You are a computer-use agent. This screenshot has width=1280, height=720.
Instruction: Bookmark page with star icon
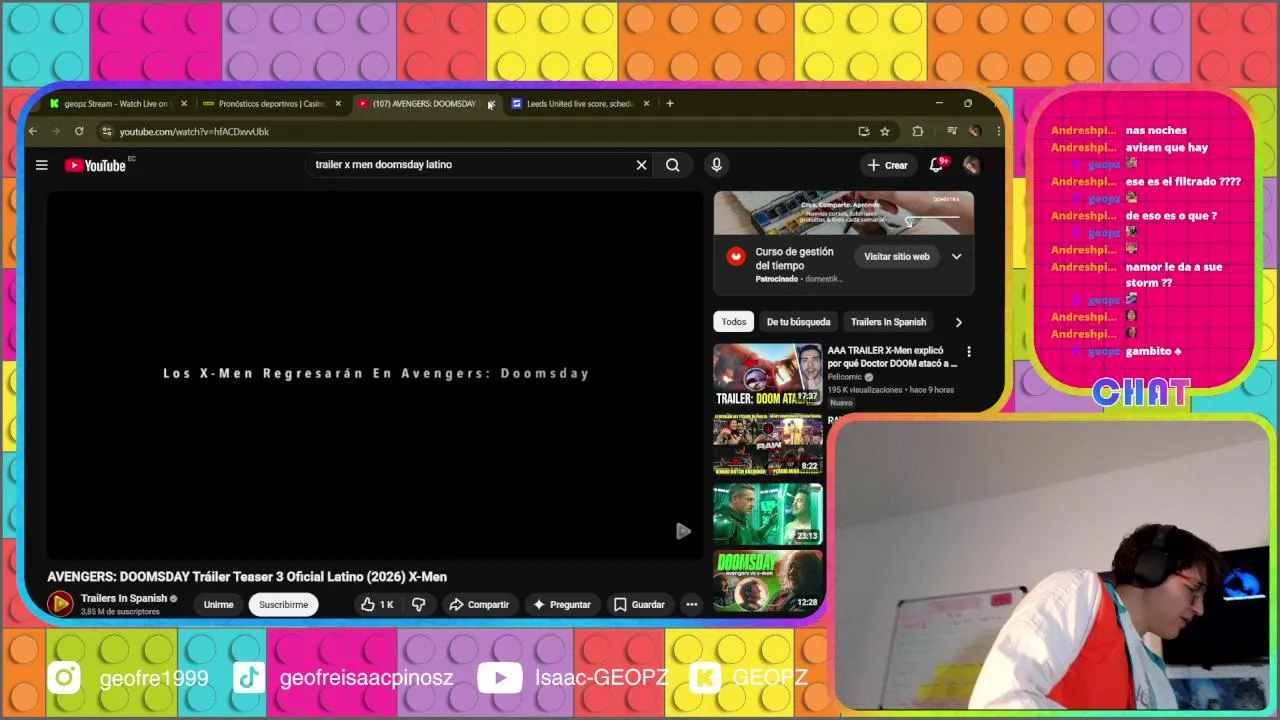point(885,131)
